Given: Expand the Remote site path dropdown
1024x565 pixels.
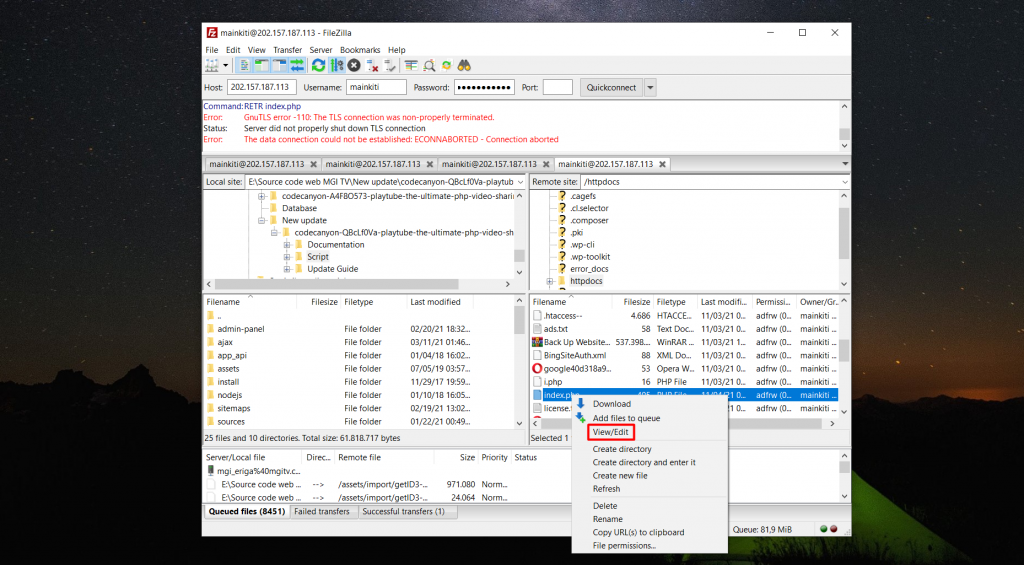Looking at the screenshot, I should pos(845,182).
